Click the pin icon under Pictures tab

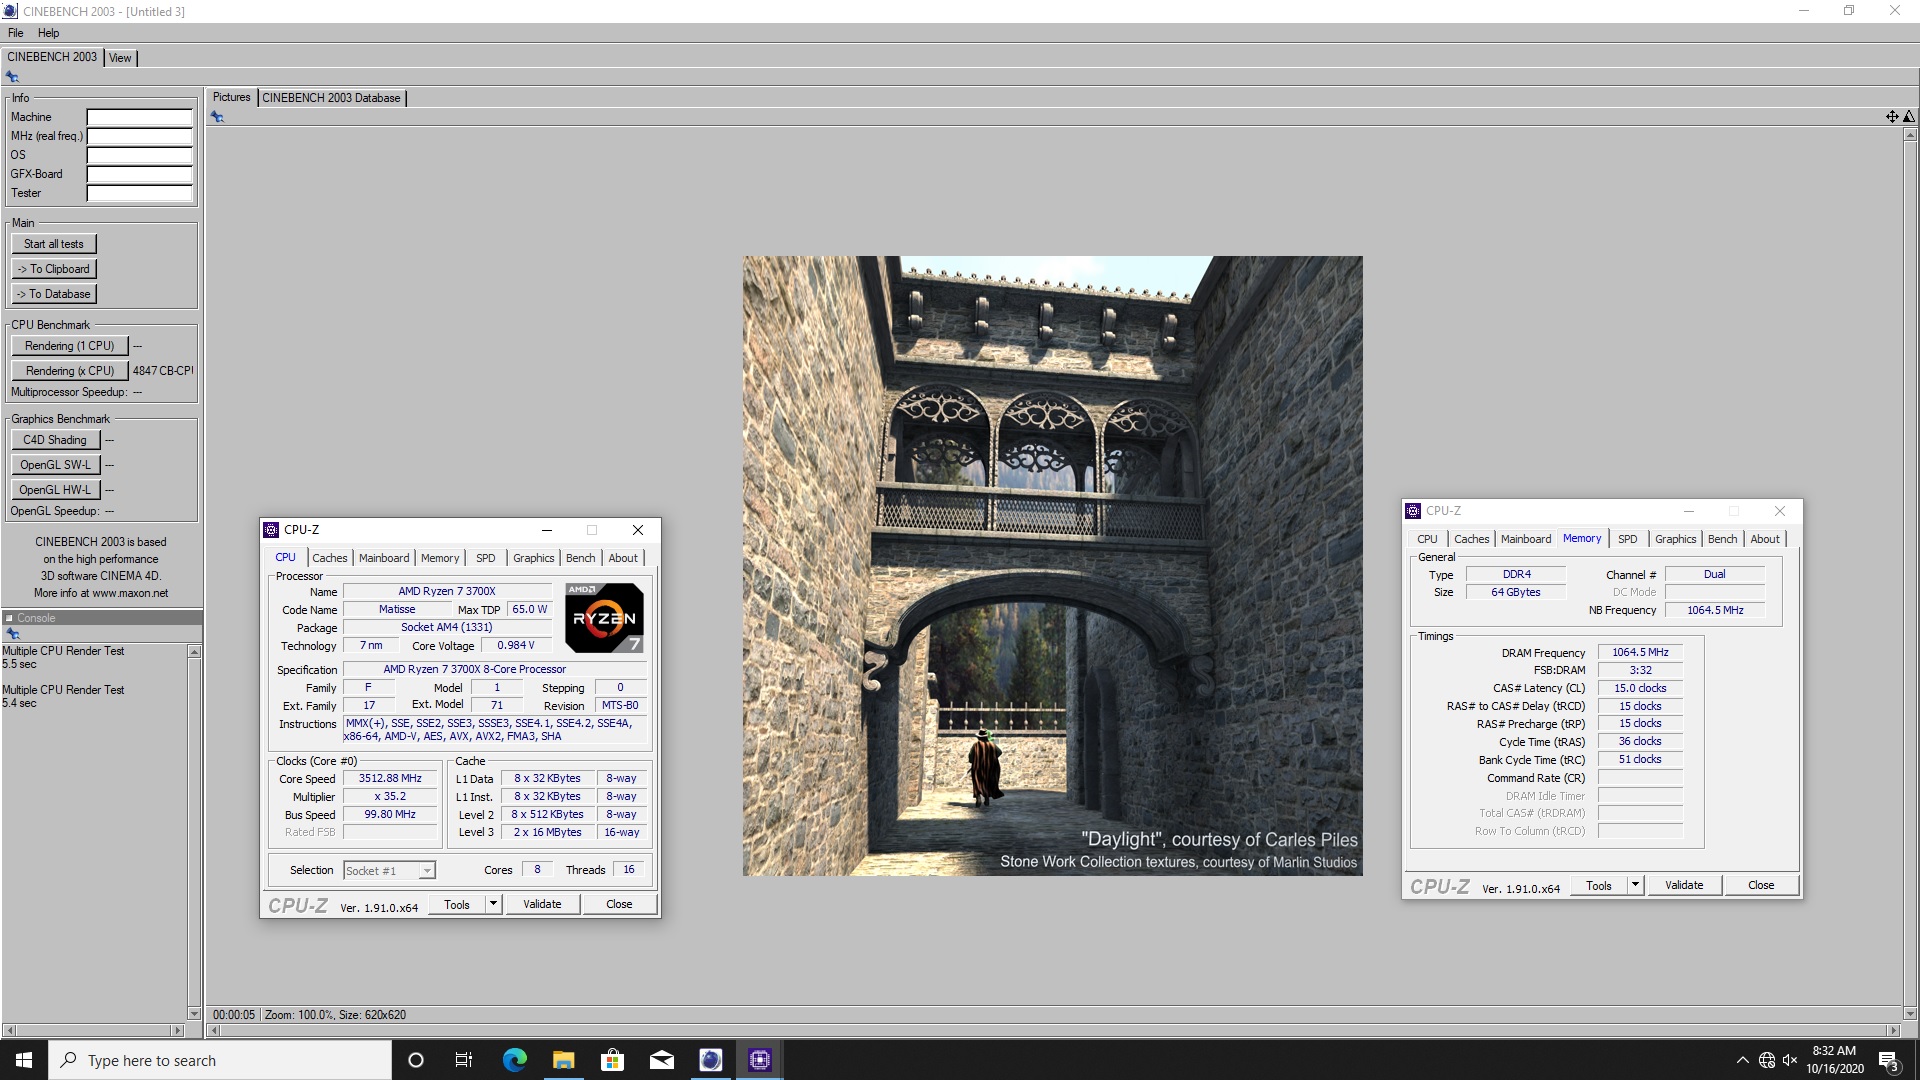click(217, 117)
